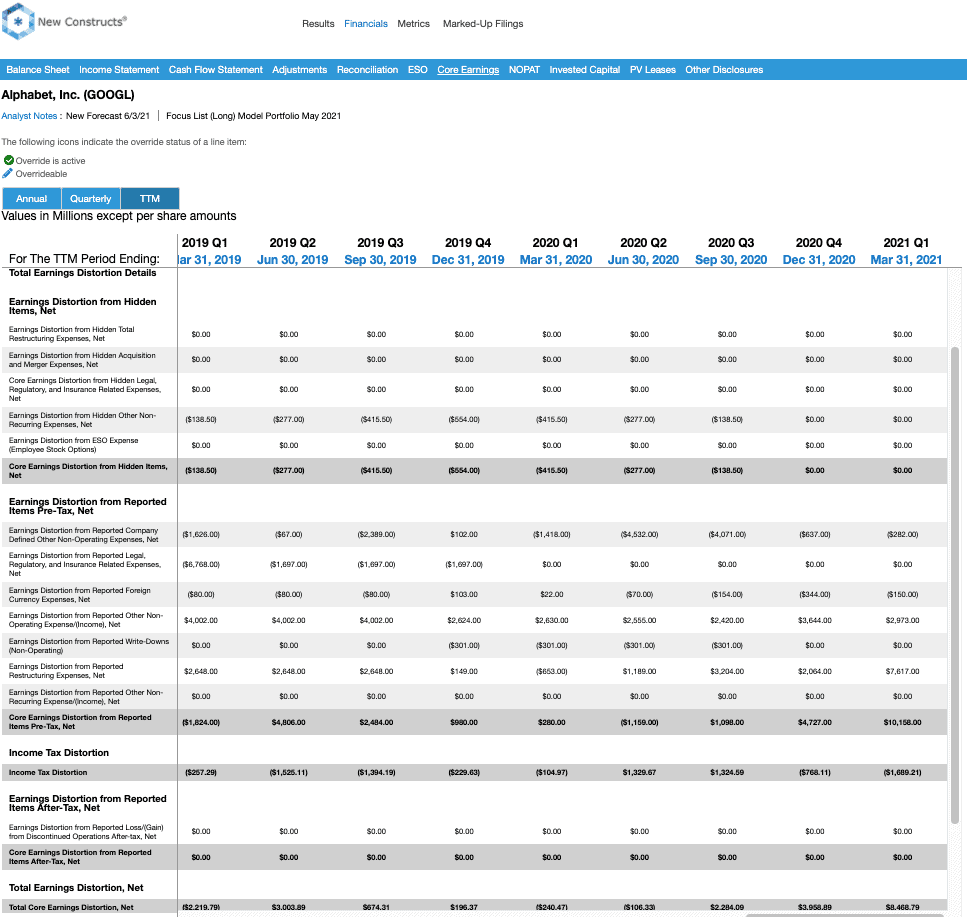Open the Adjustments tab

300,70
